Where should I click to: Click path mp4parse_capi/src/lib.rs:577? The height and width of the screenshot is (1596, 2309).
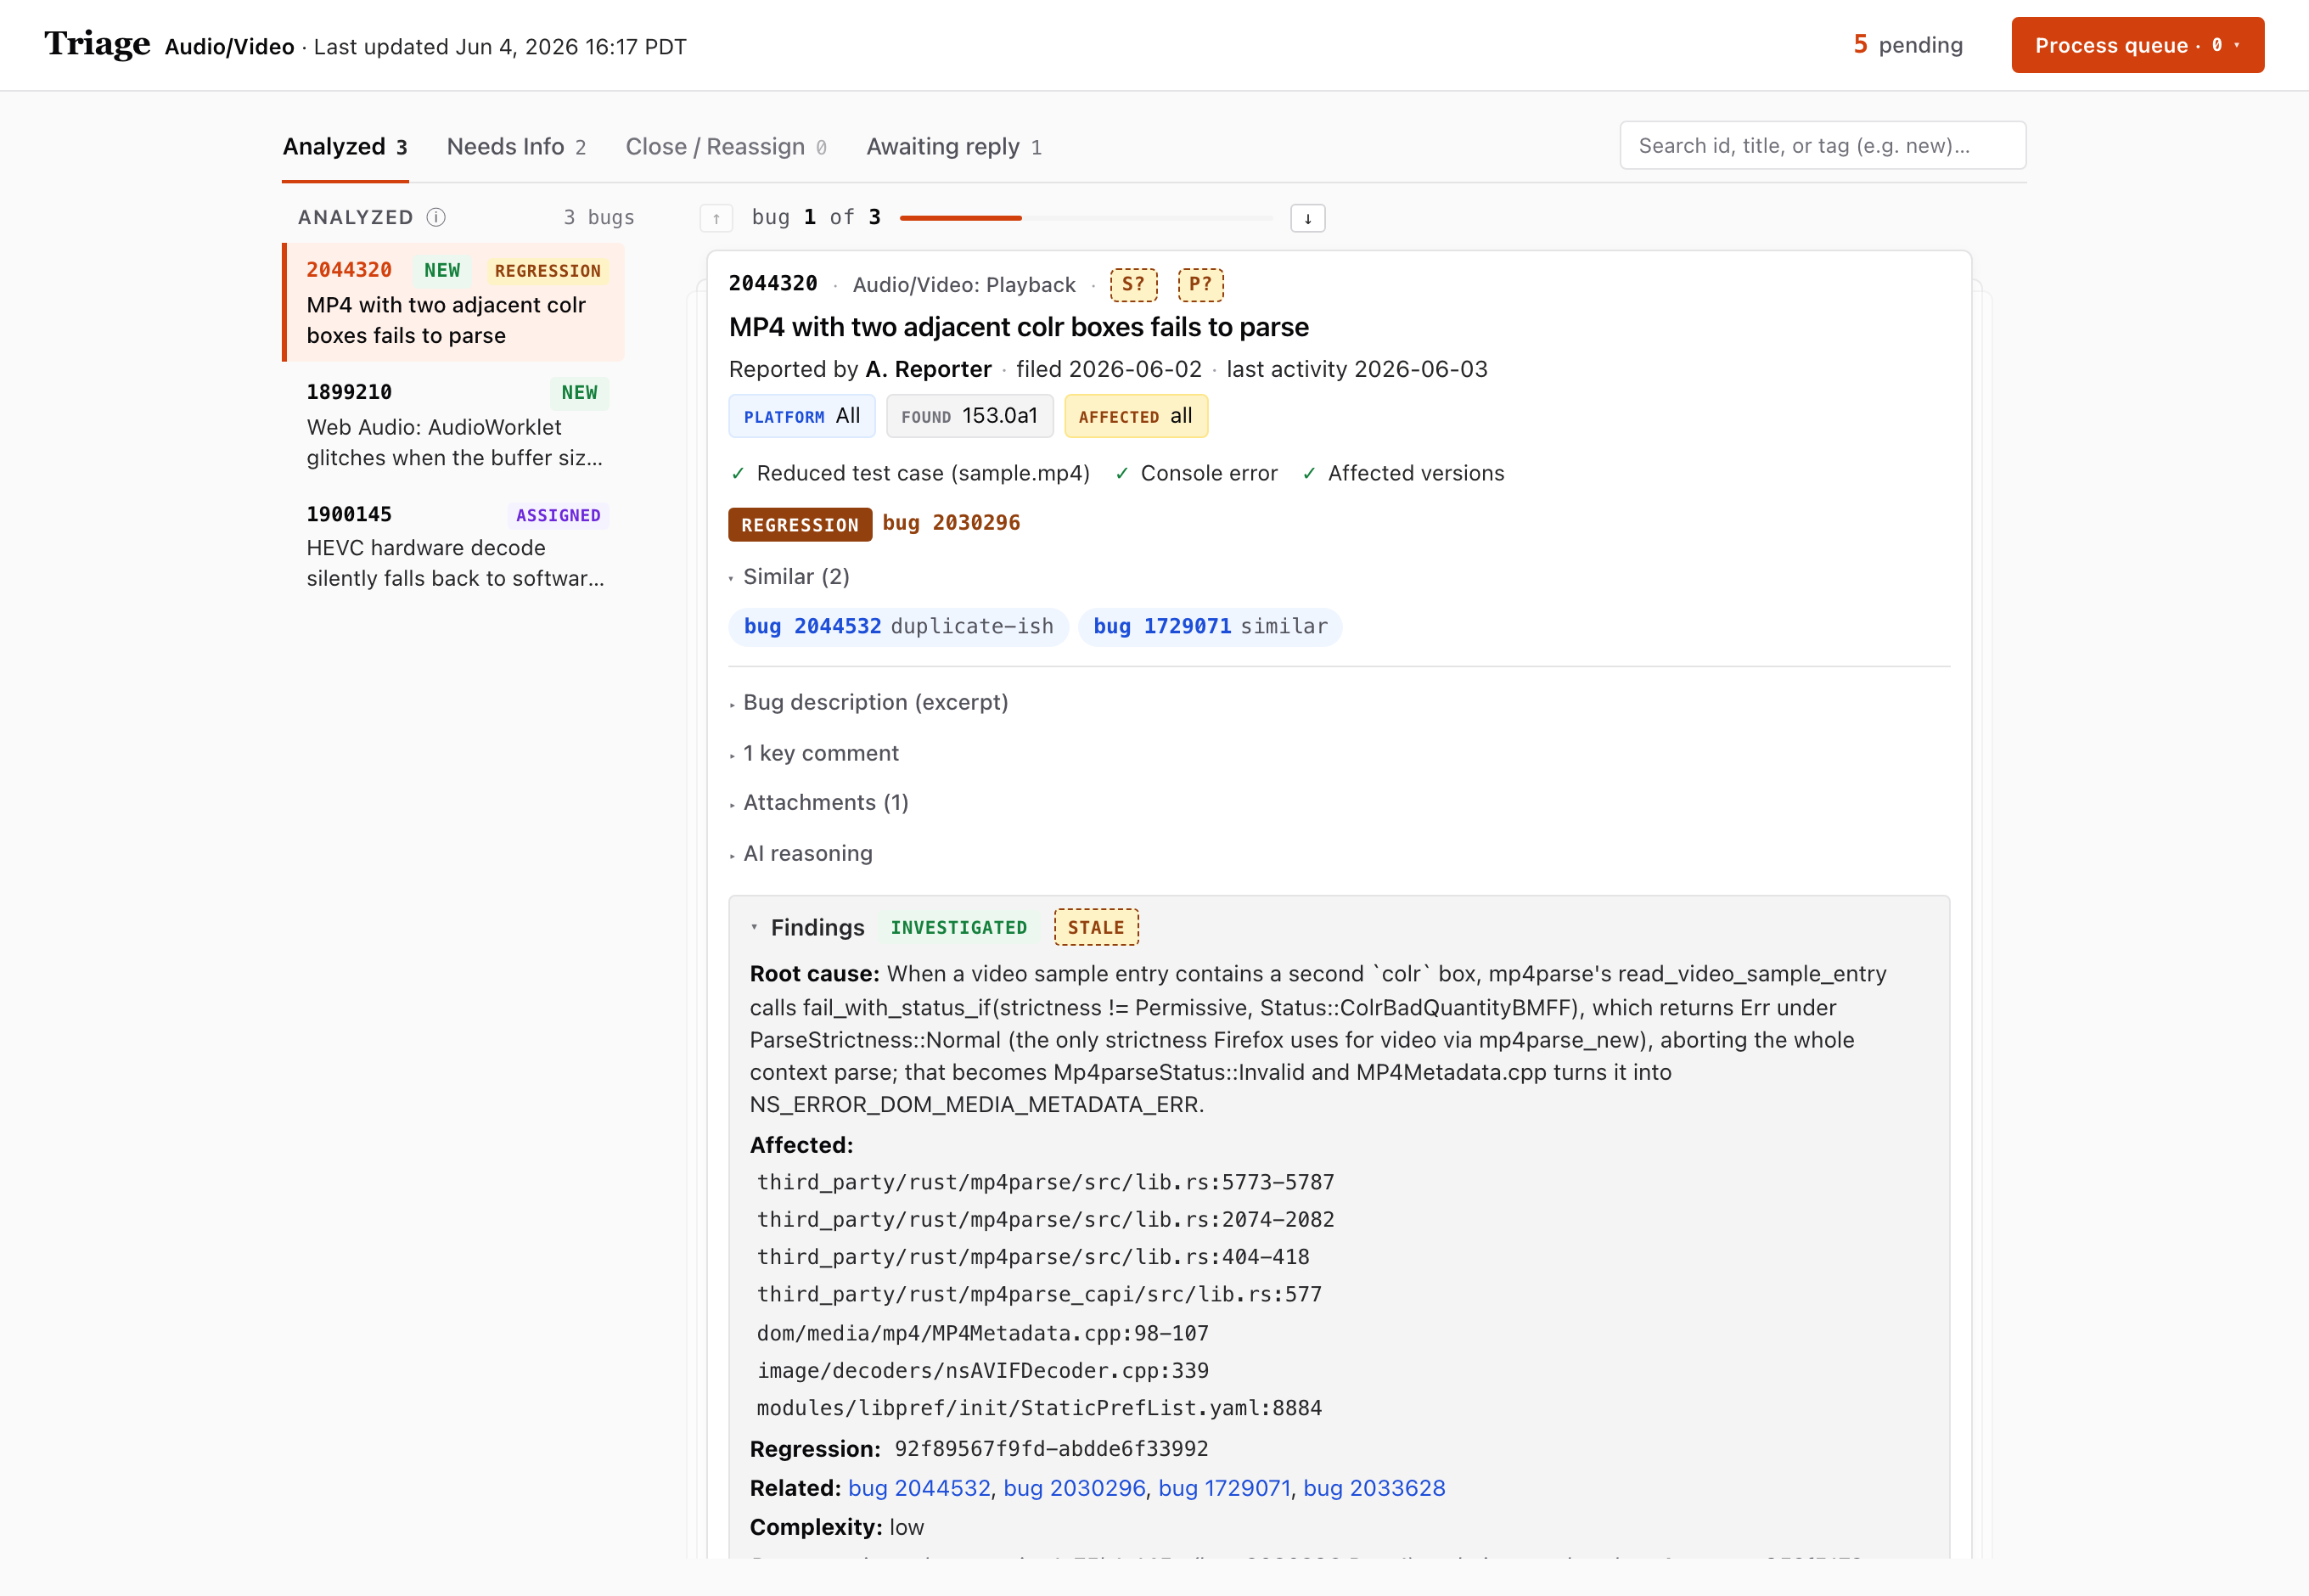pyautogui.click(x=1039, y=1294)
